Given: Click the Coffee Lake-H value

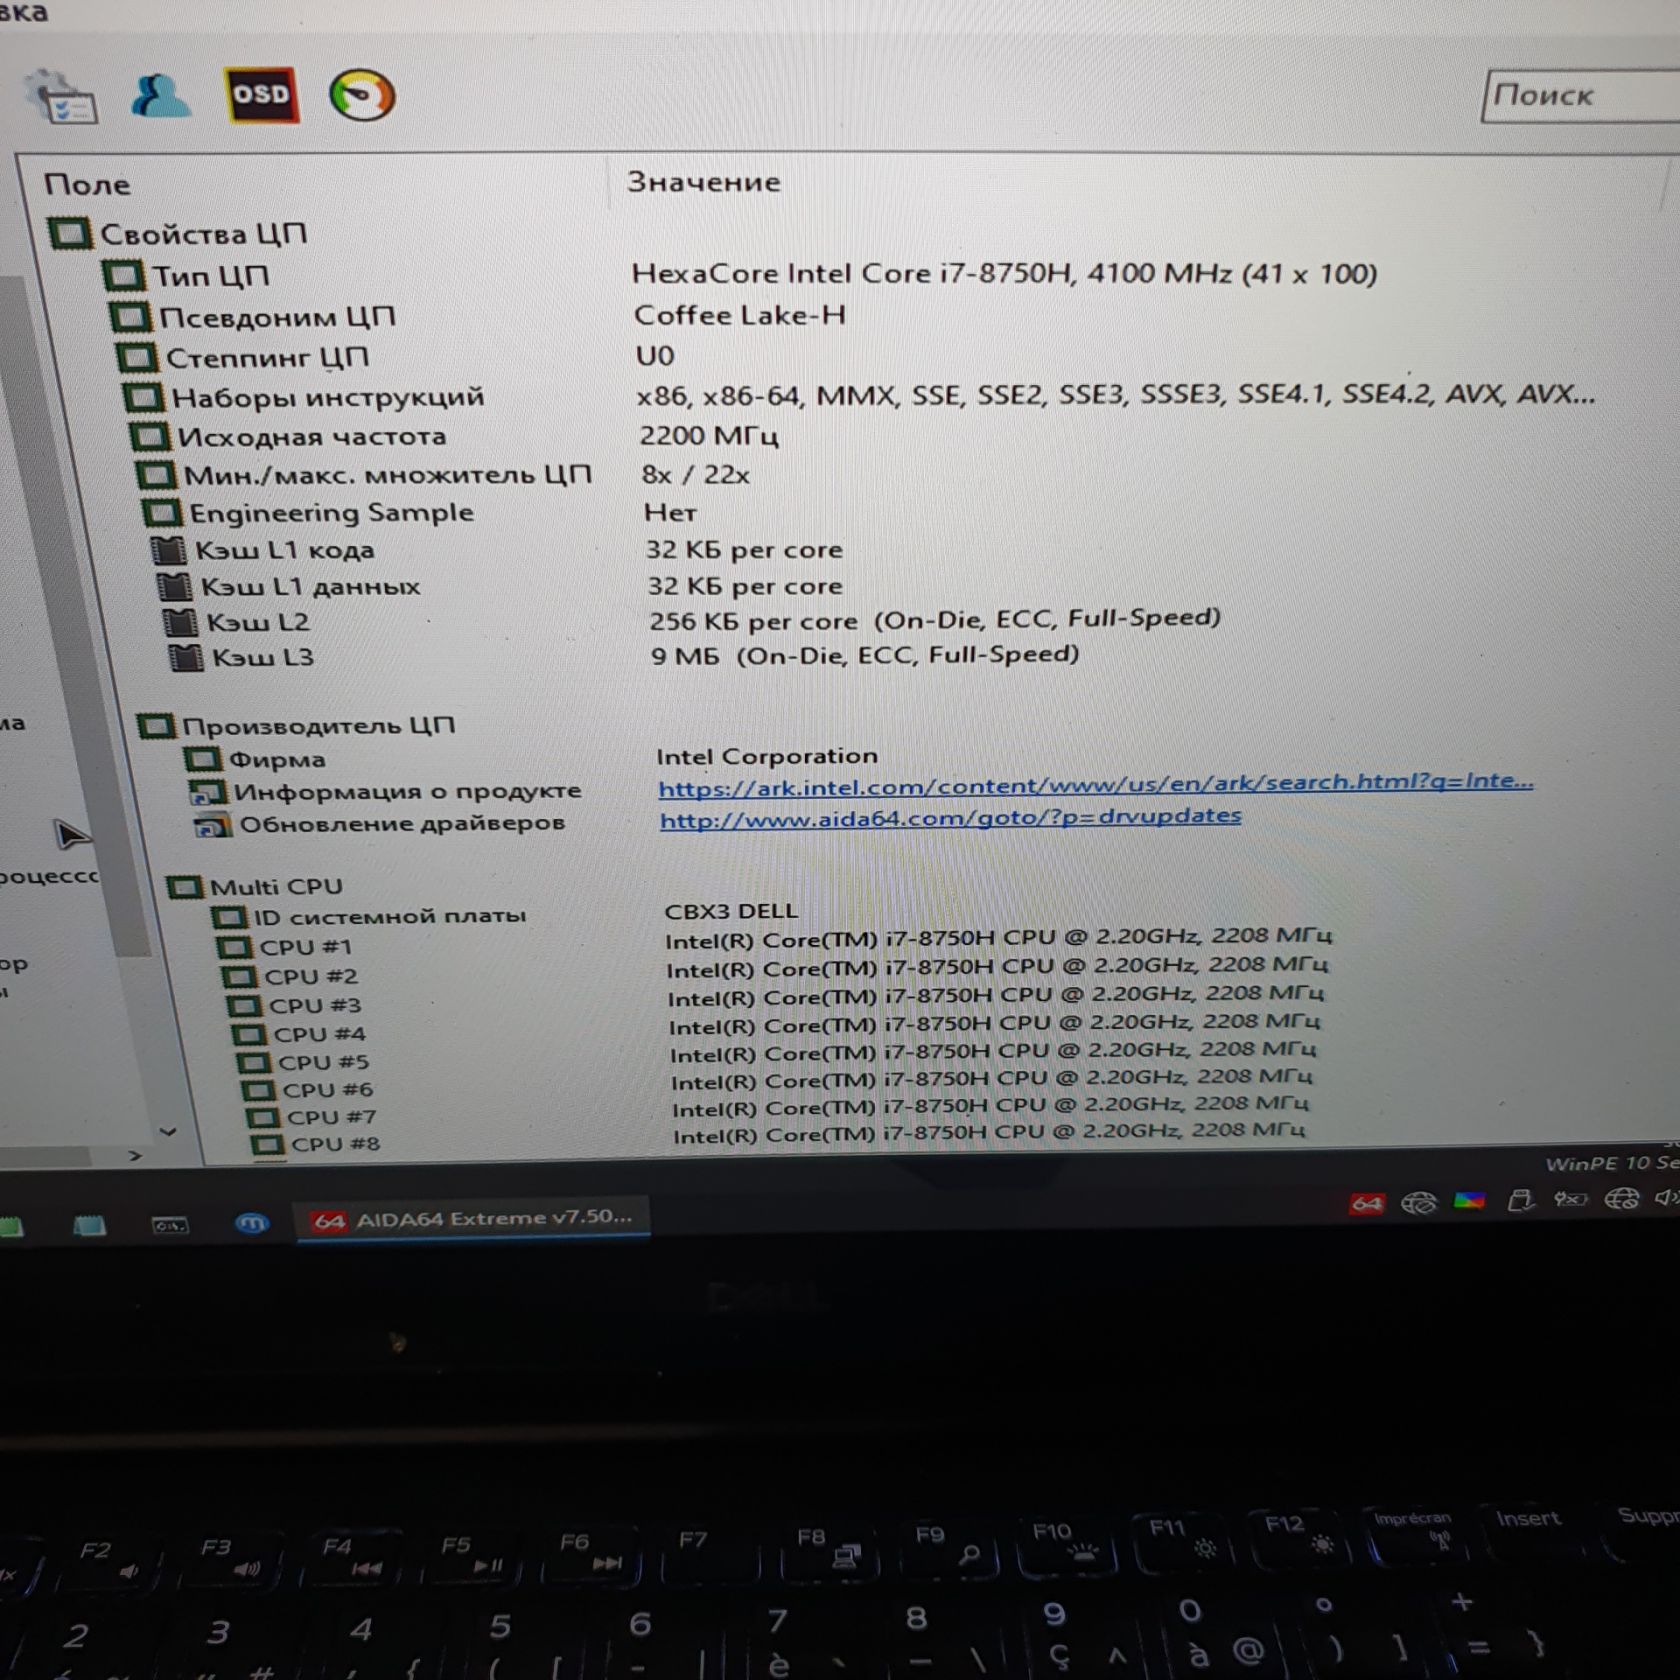Looking at the screenshot, I should point(740,315).
